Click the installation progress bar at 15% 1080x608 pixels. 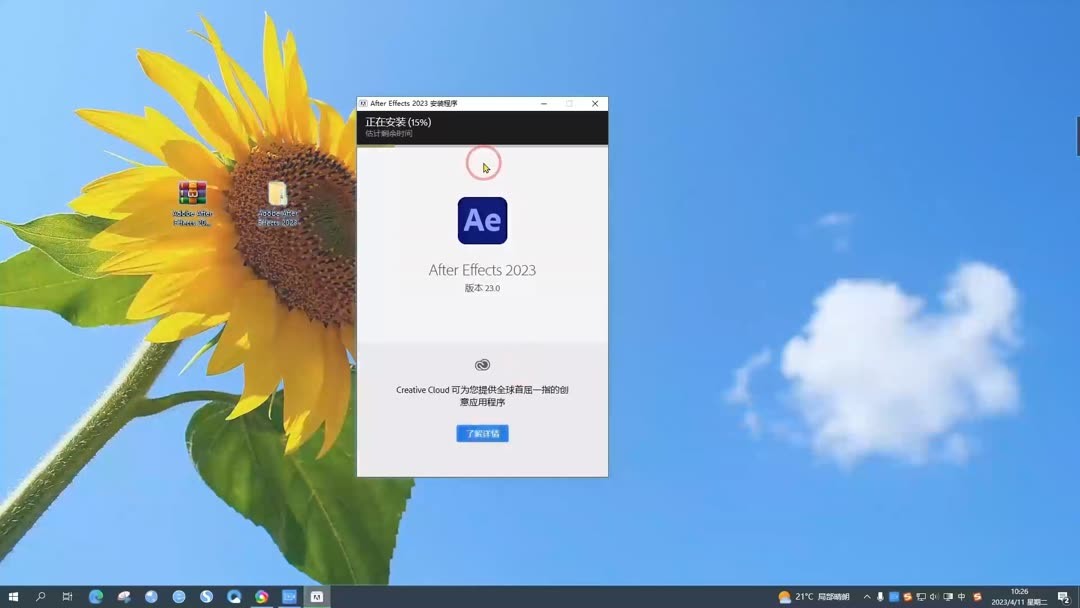(483, 127)
